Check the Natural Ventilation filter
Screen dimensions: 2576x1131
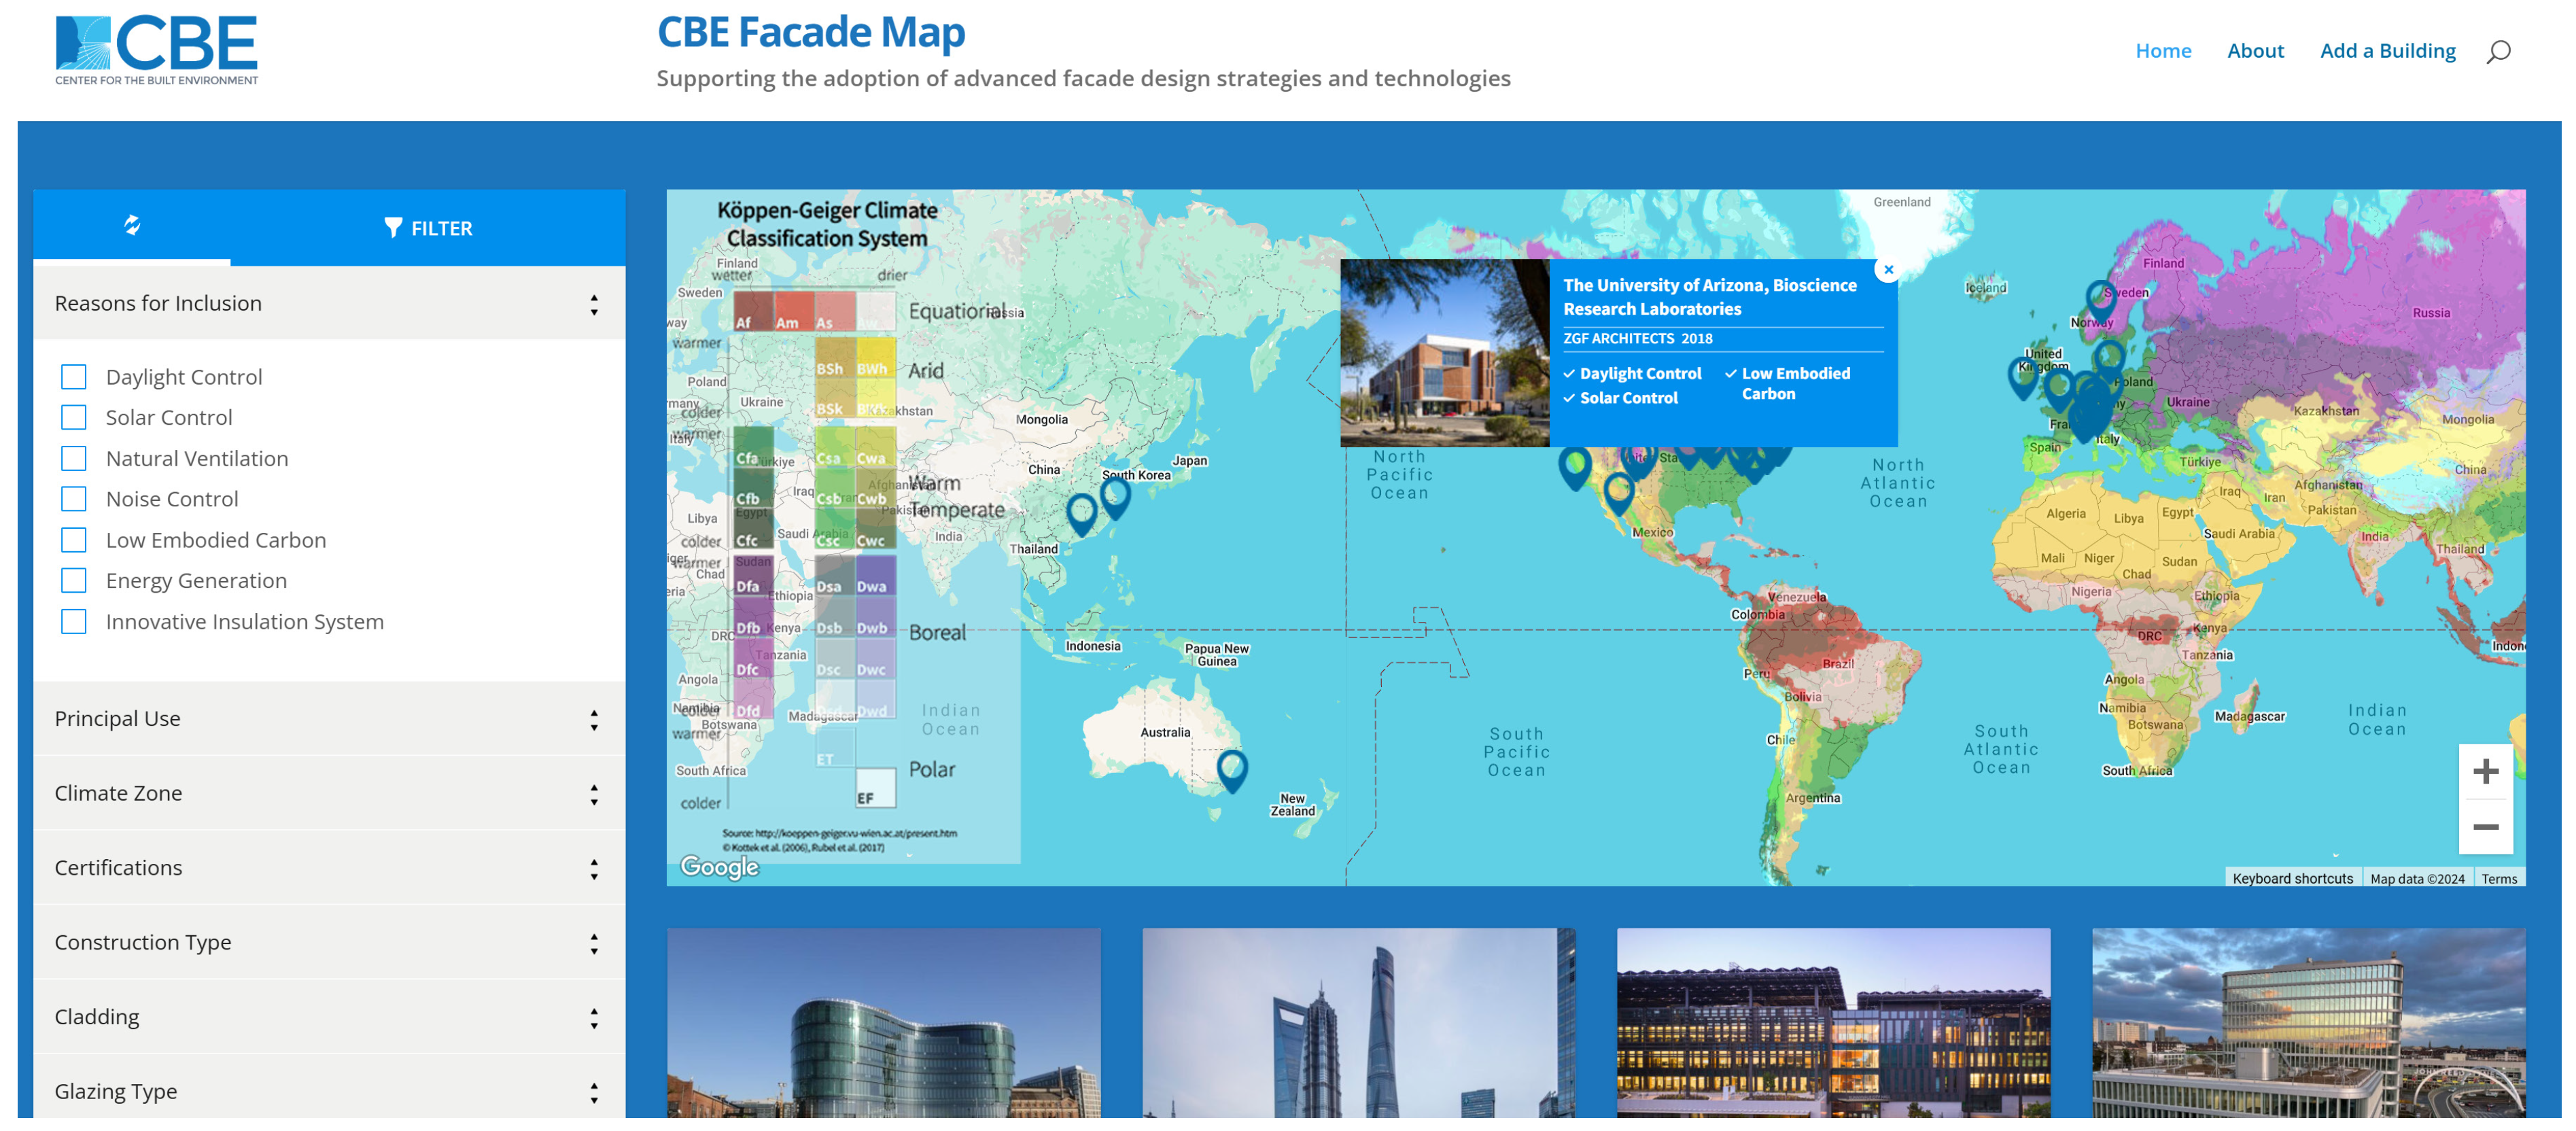point(74,459)
